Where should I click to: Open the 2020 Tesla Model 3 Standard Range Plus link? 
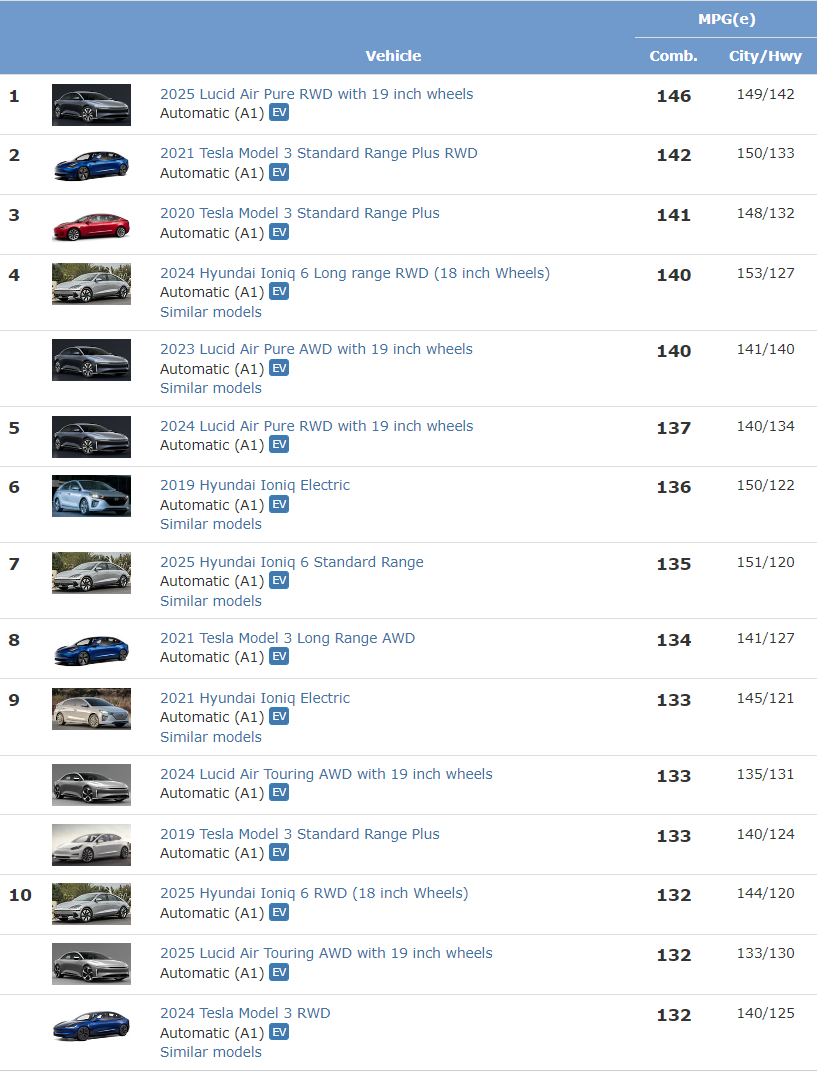pyautogui.click(x=300, y=214)
